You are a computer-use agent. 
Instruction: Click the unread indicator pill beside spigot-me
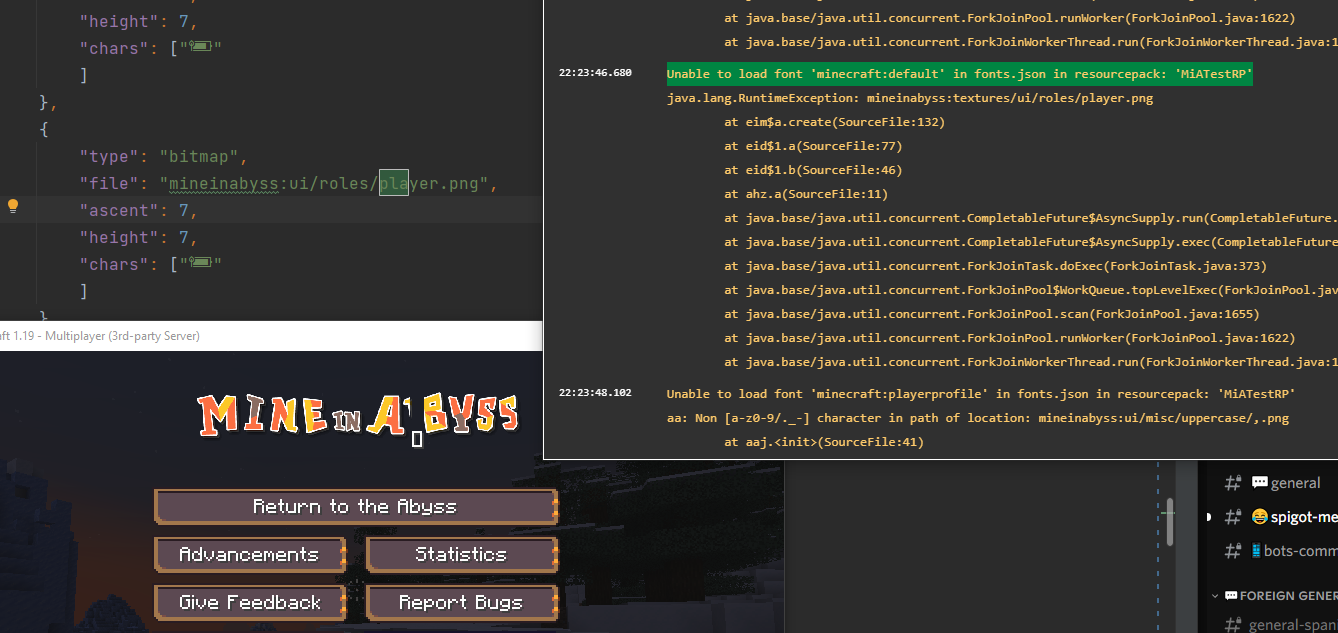(1209, 517)
